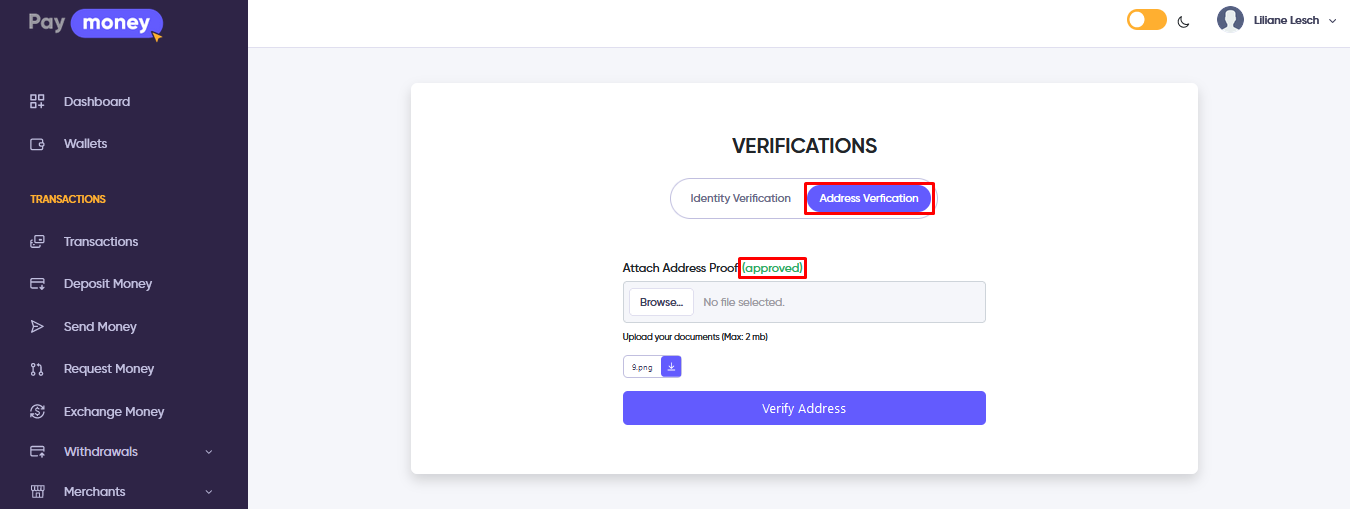Open the Merchants menu item
Image resolution: width=1350 pixels, height=509 pixels.
[x=94, y=492]
